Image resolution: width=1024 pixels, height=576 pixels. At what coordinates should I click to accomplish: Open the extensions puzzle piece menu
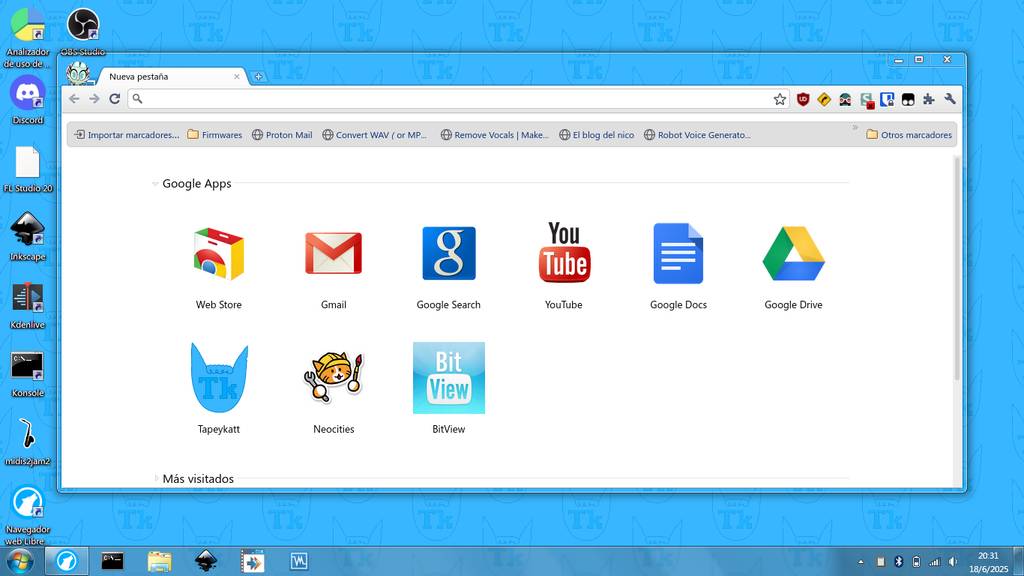(x=929, y=99)
